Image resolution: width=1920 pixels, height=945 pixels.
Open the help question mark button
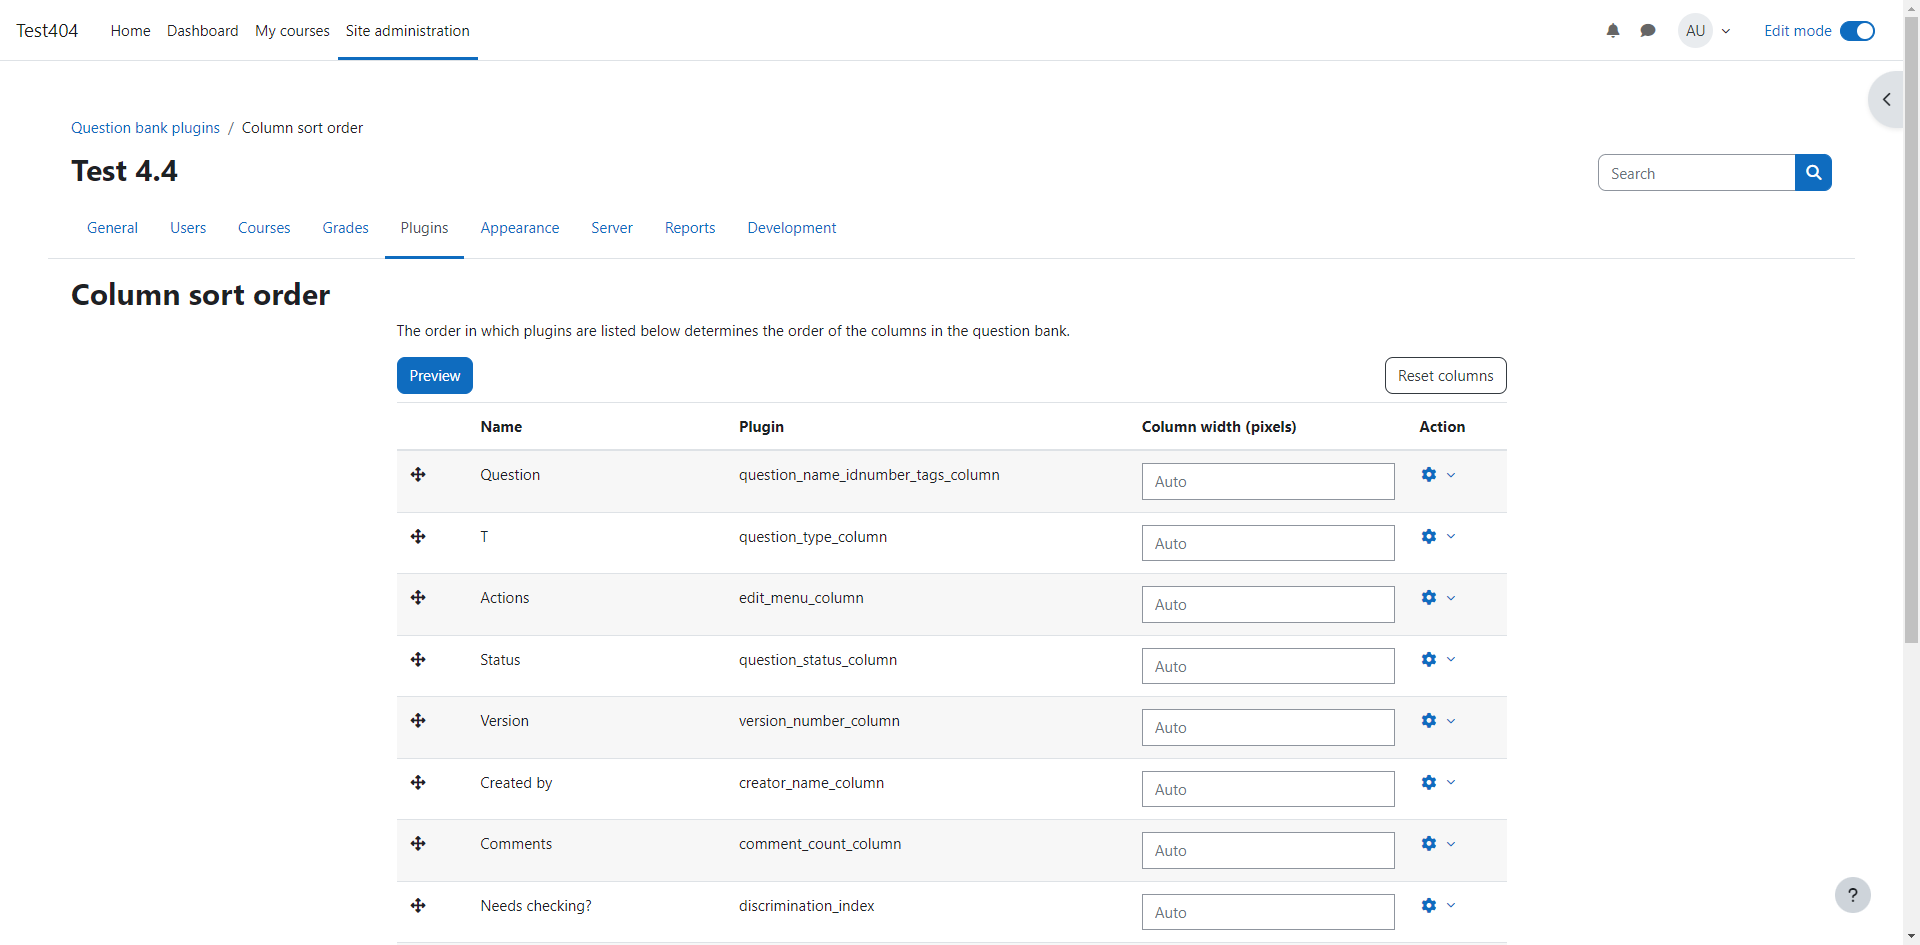coord(1853,895)
